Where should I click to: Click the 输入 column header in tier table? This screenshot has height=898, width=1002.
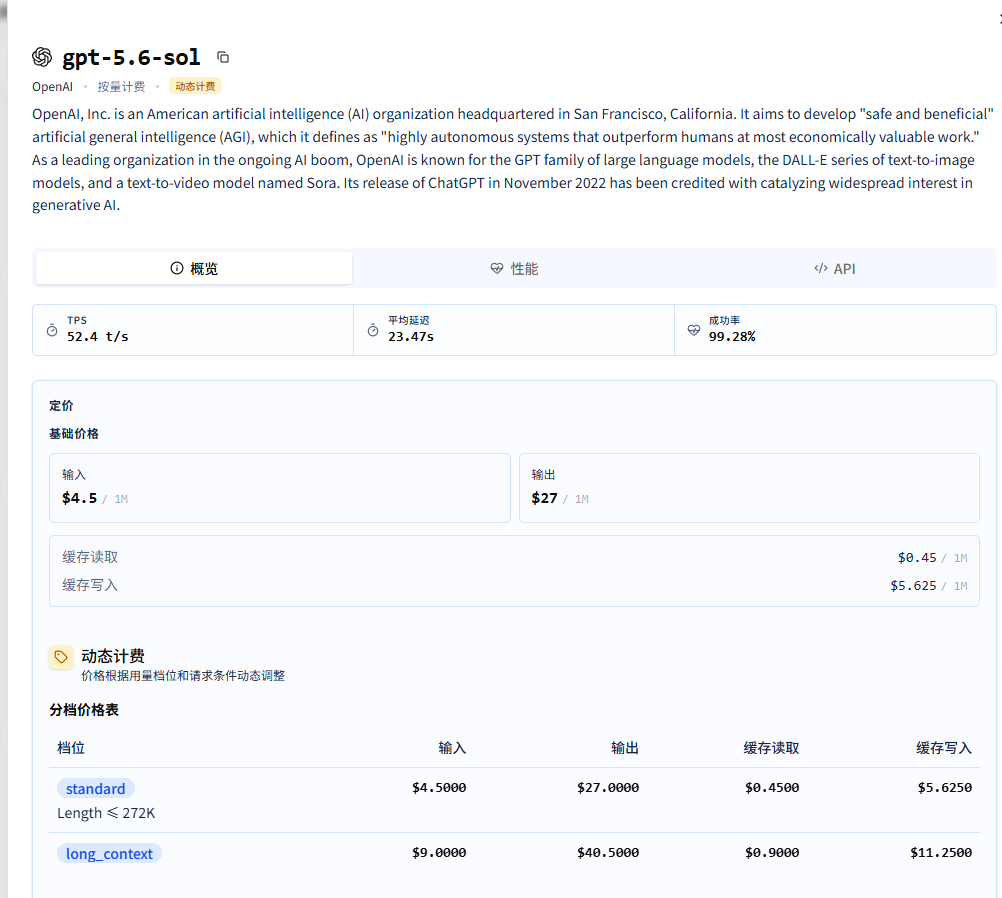click(x=452, y=748)
